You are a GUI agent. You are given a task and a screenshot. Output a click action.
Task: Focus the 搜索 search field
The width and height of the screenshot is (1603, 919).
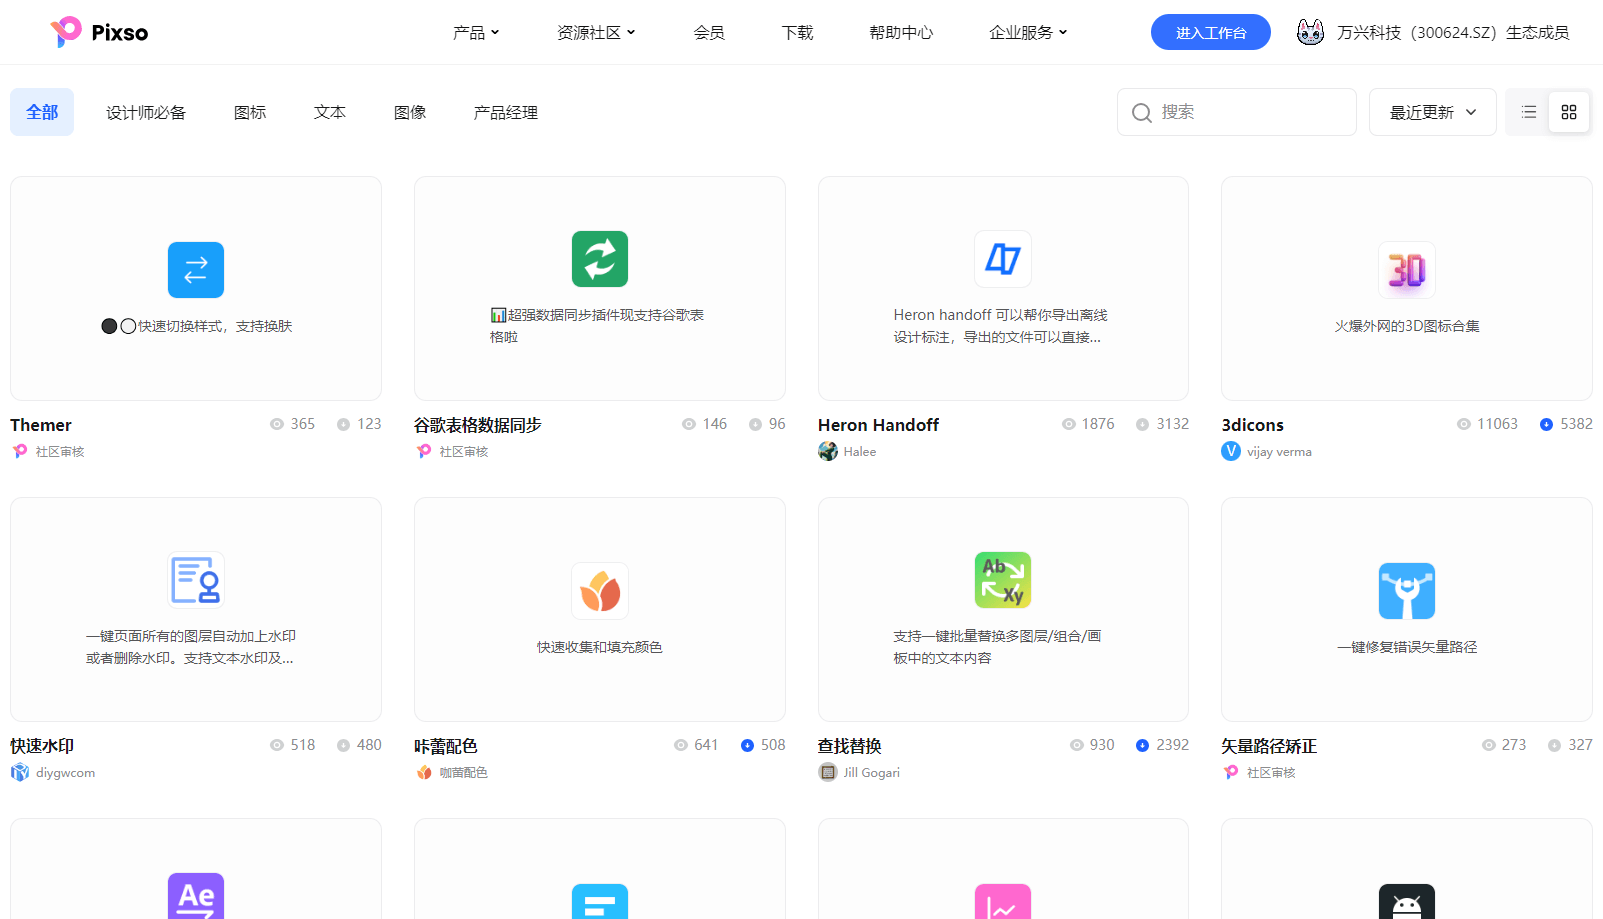[1250, 112]
